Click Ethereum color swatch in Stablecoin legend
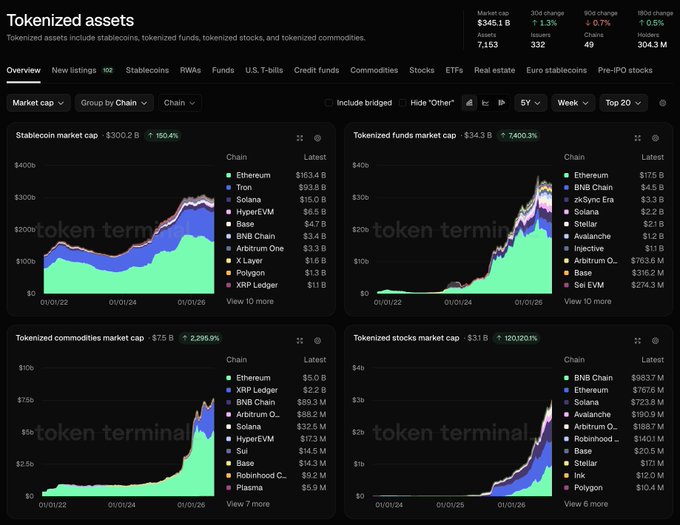 tap(229, 175)
